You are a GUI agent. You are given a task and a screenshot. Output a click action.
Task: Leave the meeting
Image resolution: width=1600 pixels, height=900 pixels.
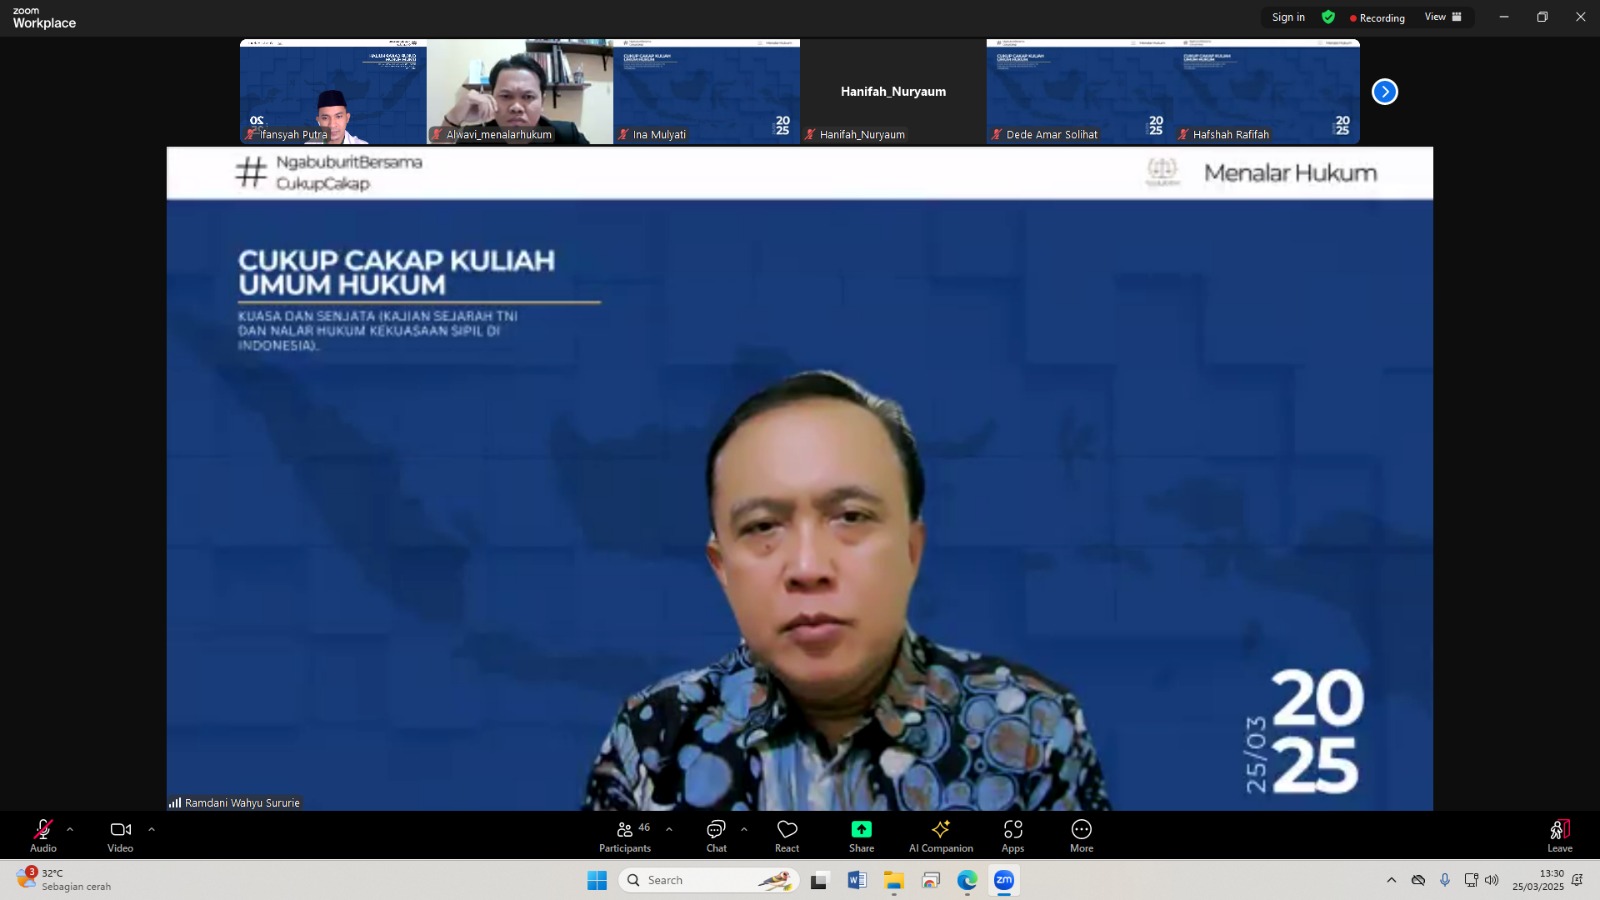click(1559, 835)
